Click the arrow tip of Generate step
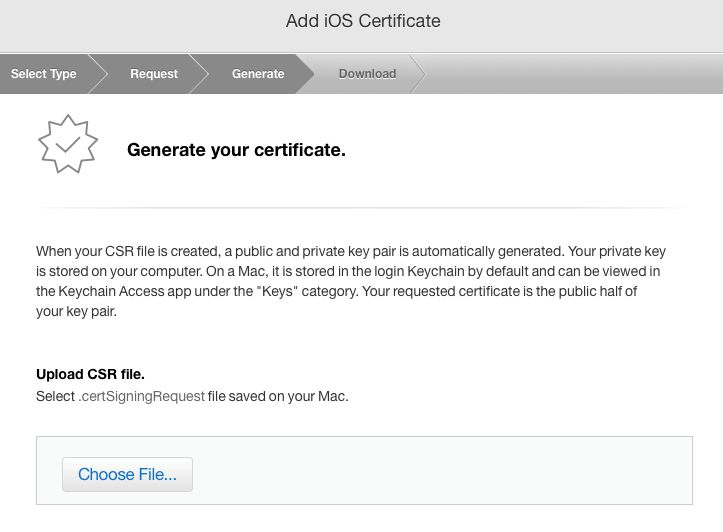Image resolution: width=723 pixels, height=532 pixels. coord(305,74)
